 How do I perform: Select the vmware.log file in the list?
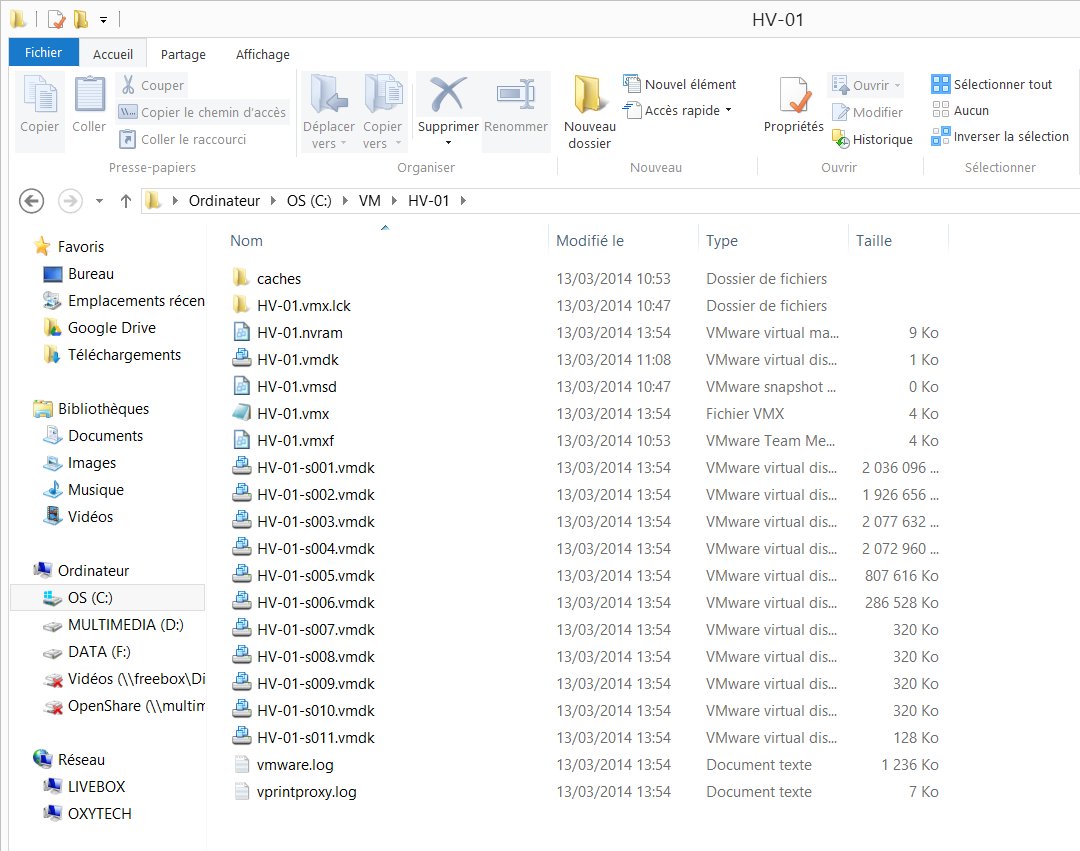pyautogui.click(x=295, y=765)
